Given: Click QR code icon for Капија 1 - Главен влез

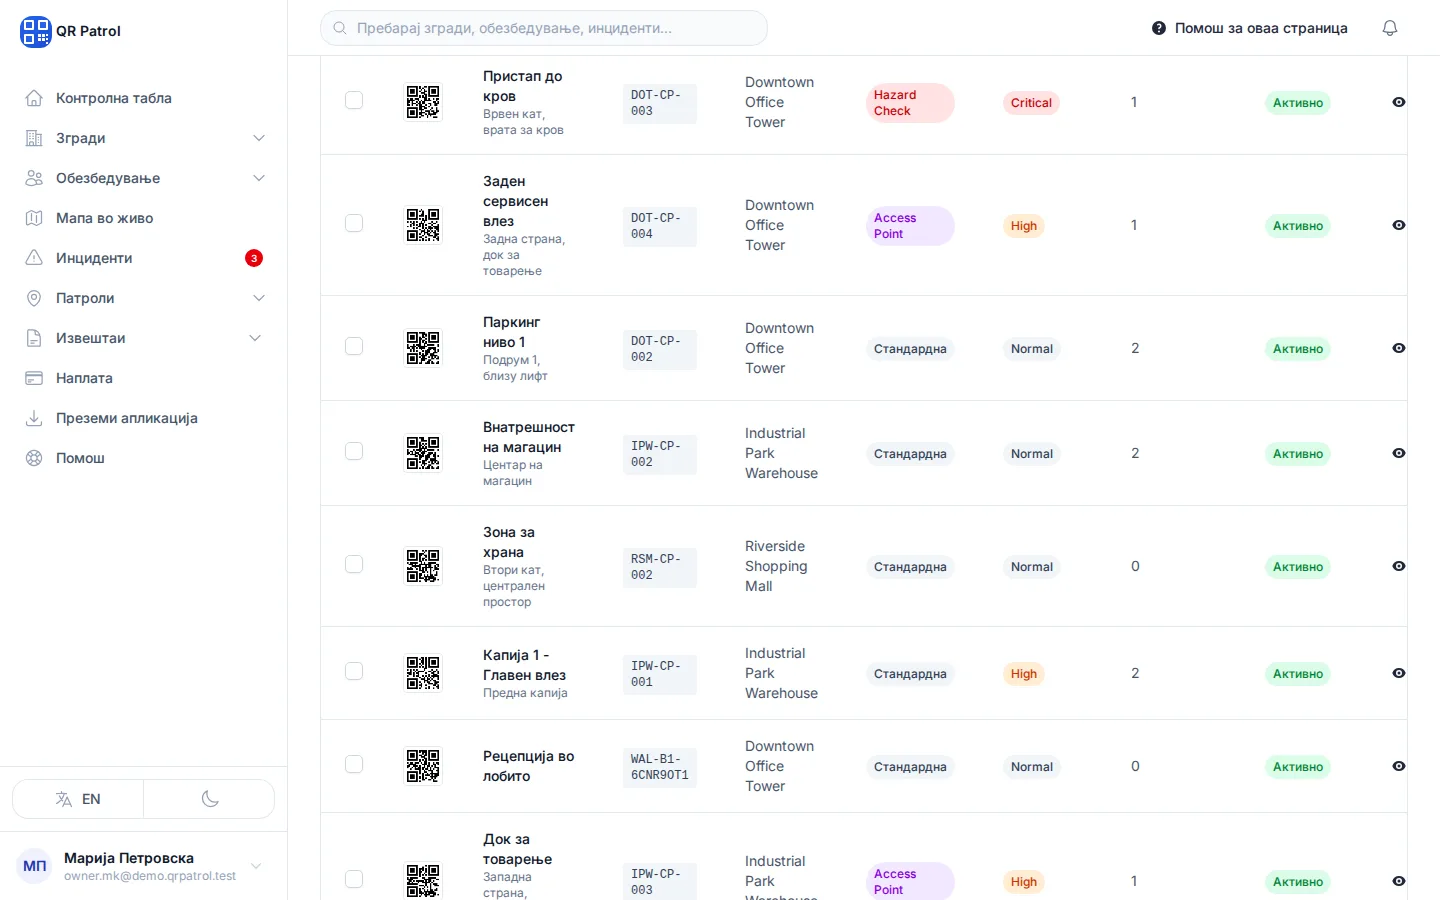Looking at the screenshot, I should (x=423, y=673).
